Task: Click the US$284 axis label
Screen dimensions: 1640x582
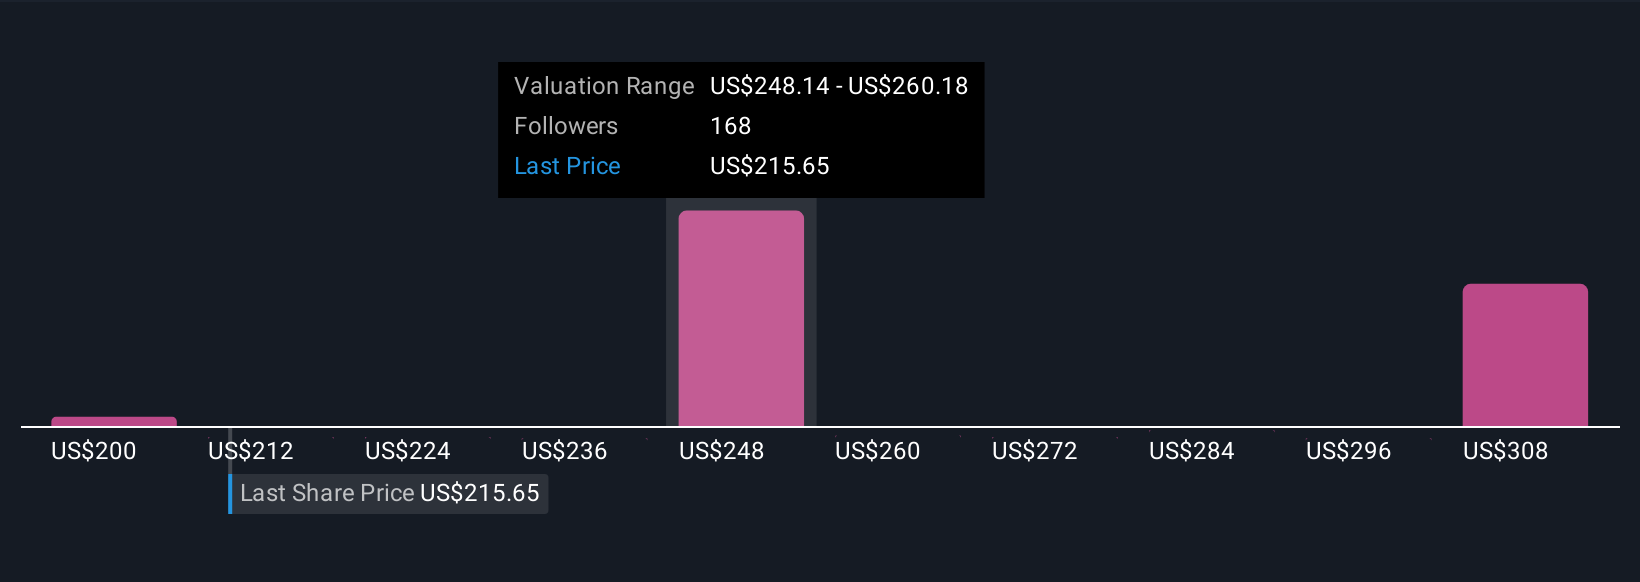Action: pos(1192,451)
